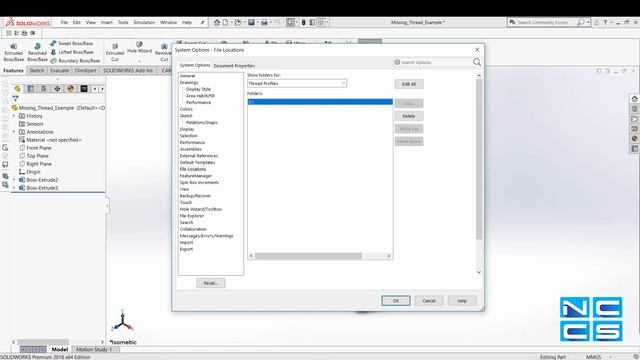Open the Tools menu
Viewport: 640px width, 360px height.
(123, 22)
